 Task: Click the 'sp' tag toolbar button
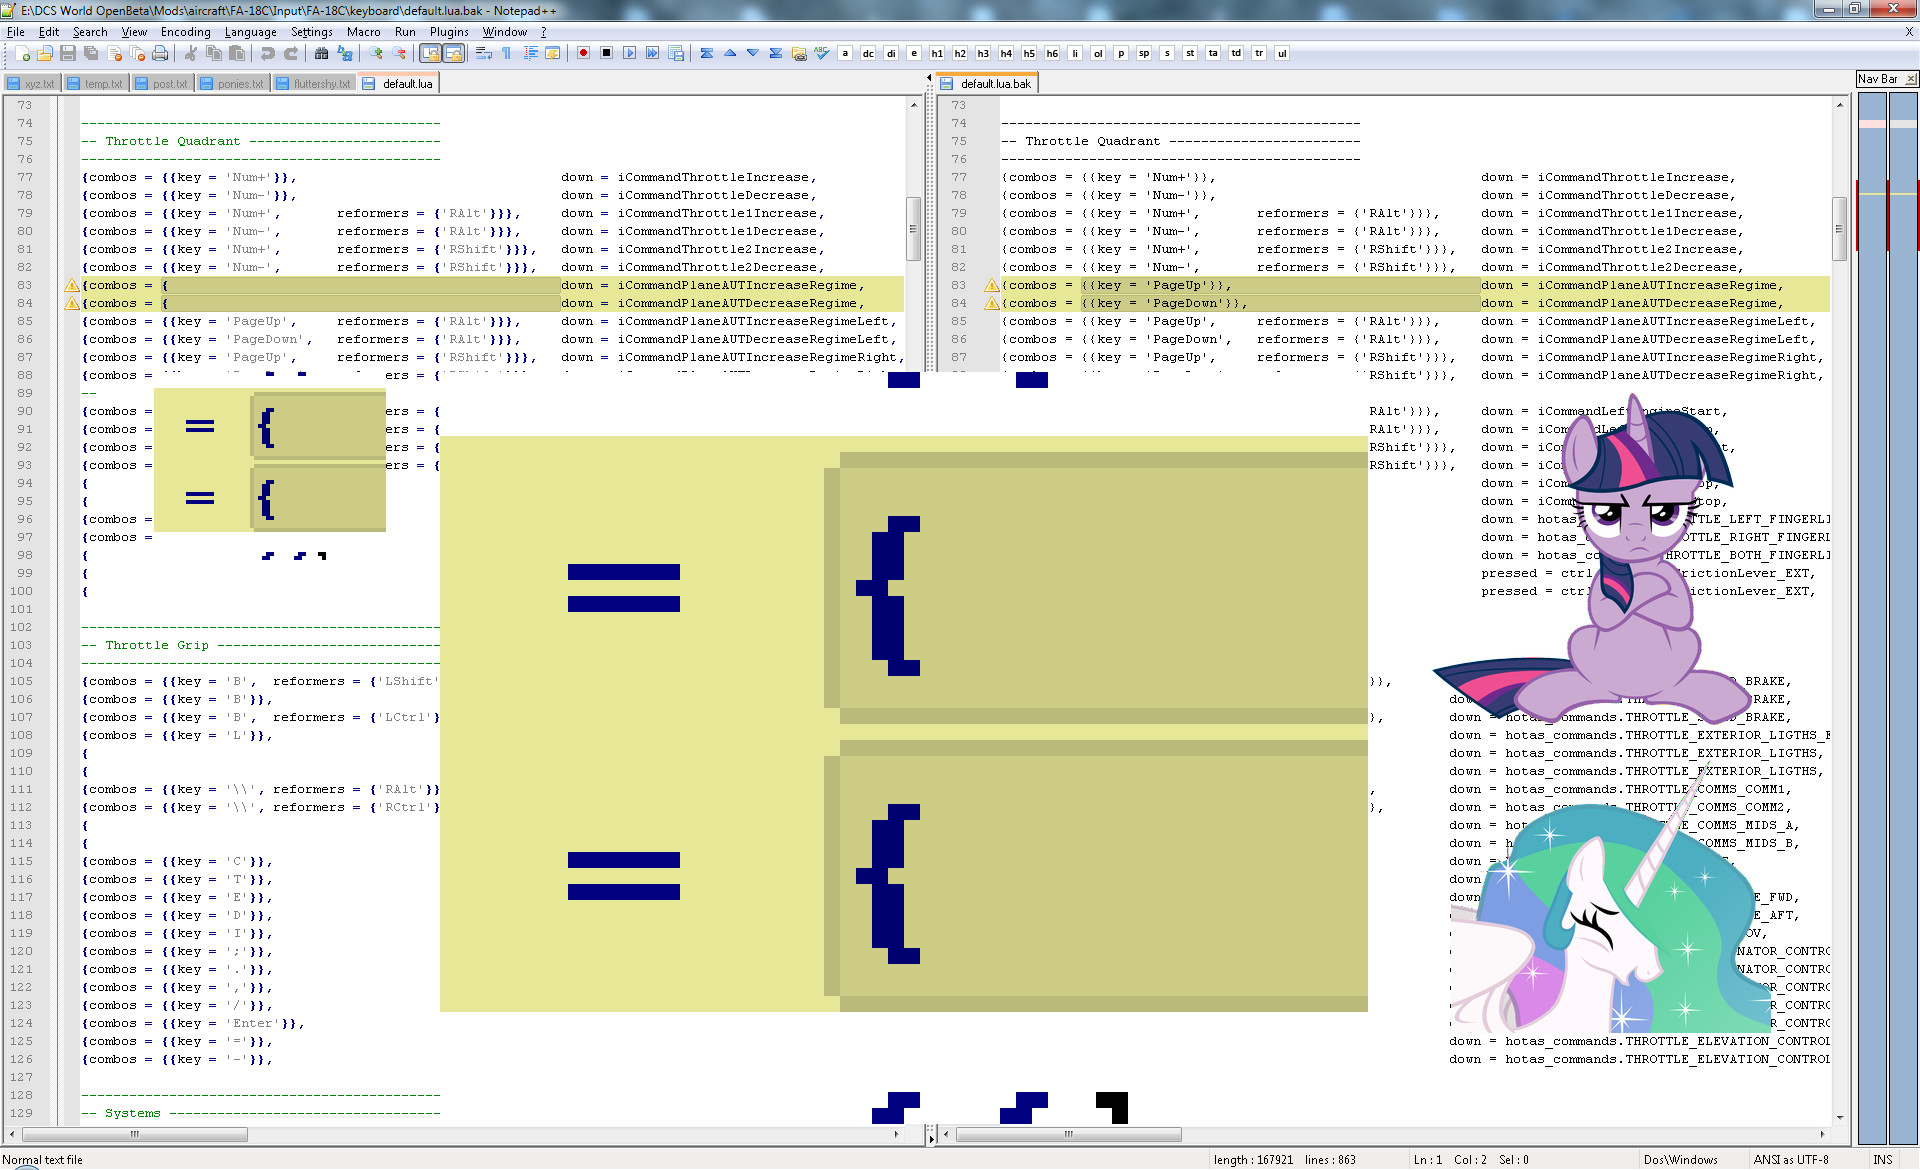[x=1144, y=53]
